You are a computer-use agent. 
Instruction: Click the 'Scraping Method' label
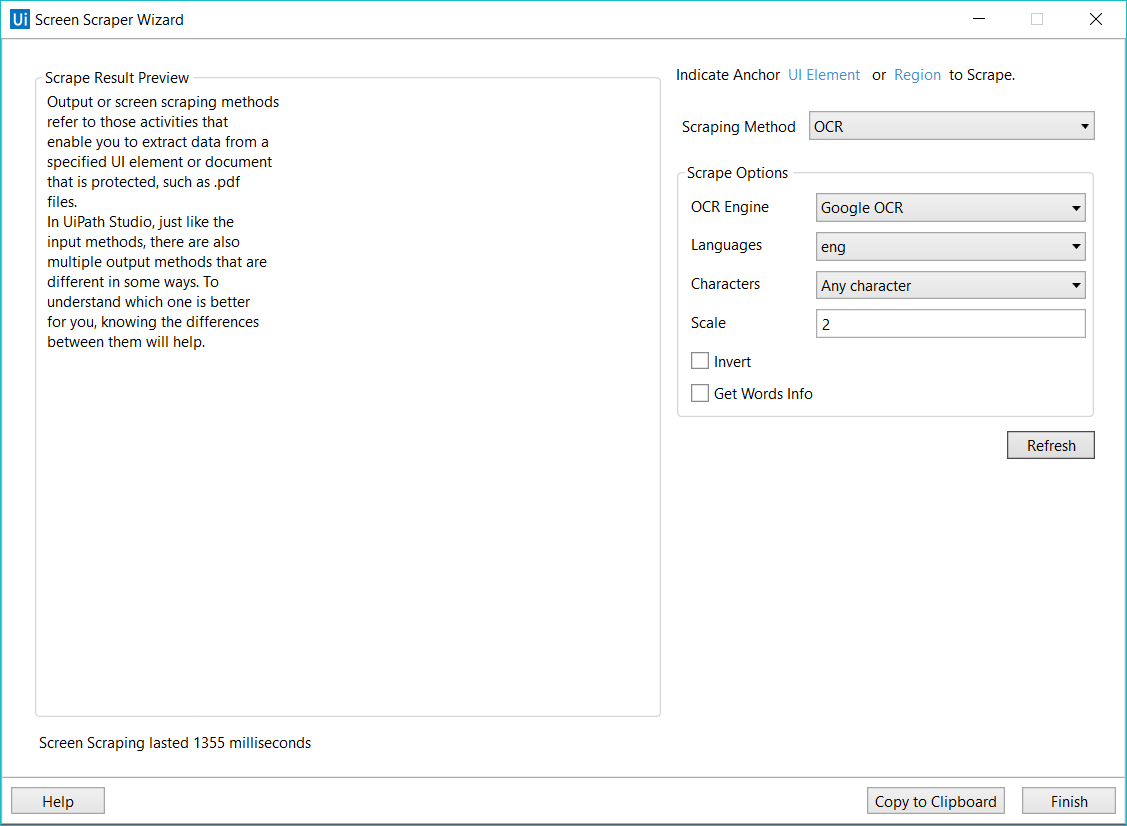click(x=738, y=127)
